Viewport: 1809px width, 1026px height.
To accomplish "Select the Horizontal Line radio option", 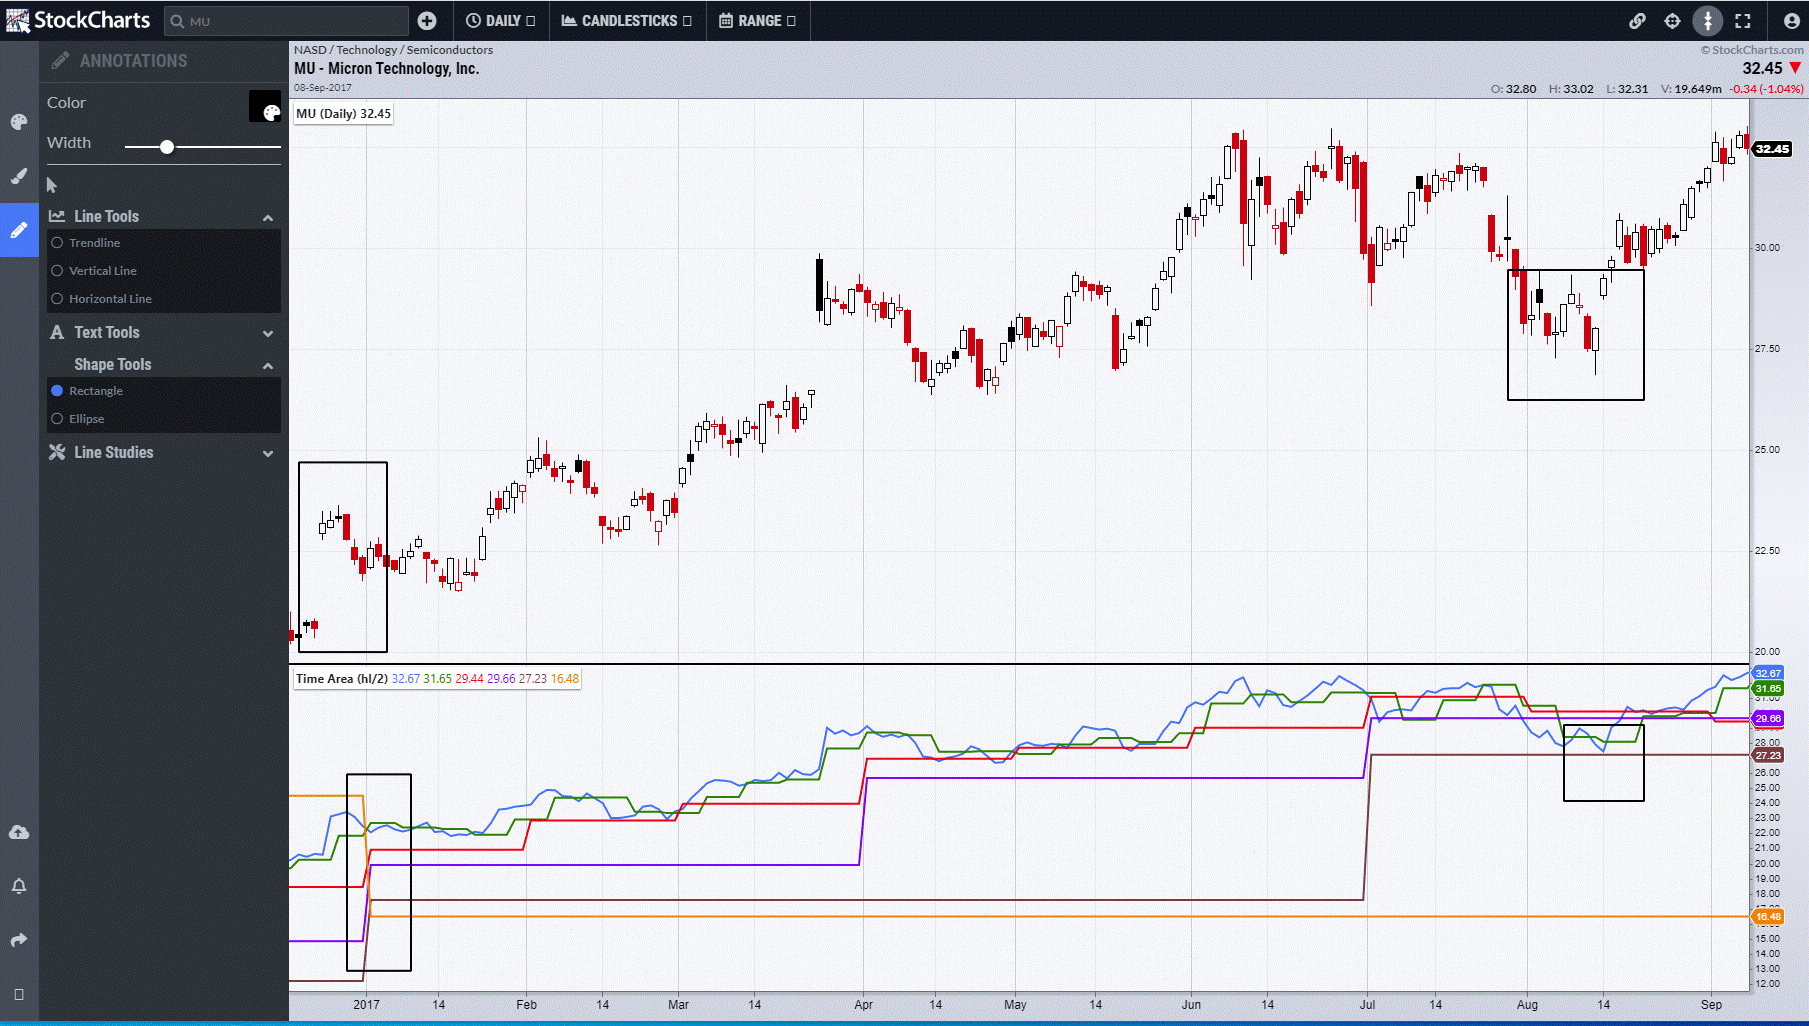I will pyautogui.click(x=58, y=299).
